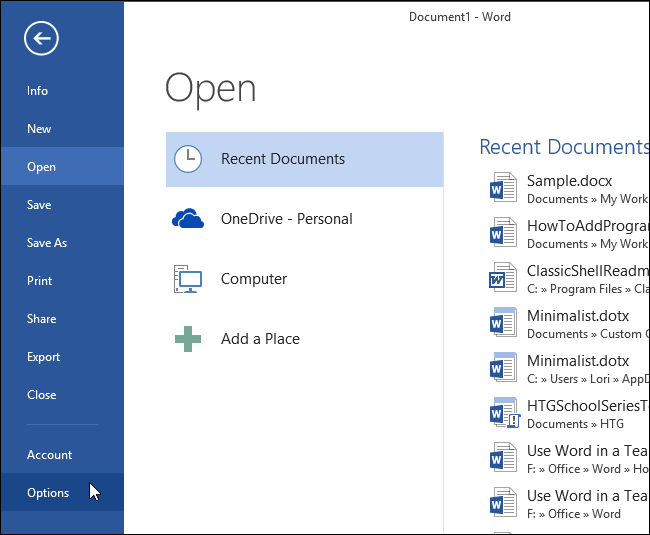This screenshot has width=650, height=535.
Task: Click the Sample.docx Word file icon
Action: point(503,187)
